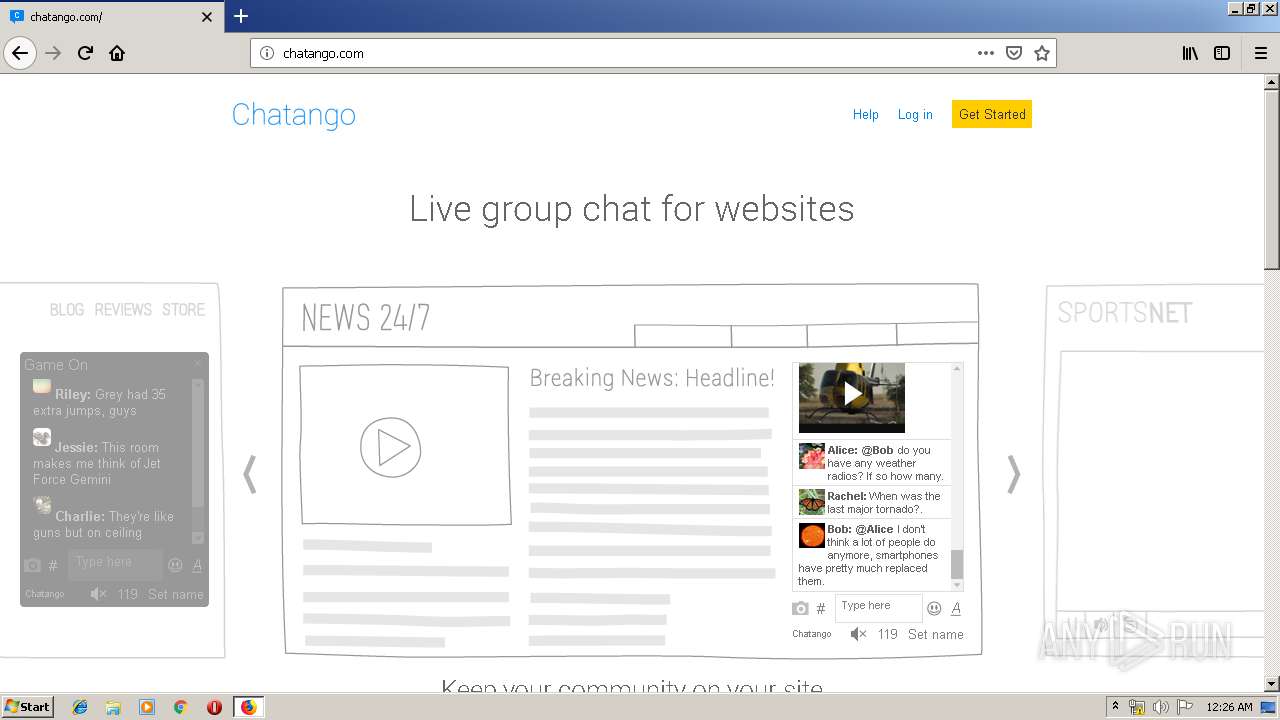Click Rachel's butterfly avatar
The width and height of the screenshot is (1280, 720).
click(x=811, y=502)
